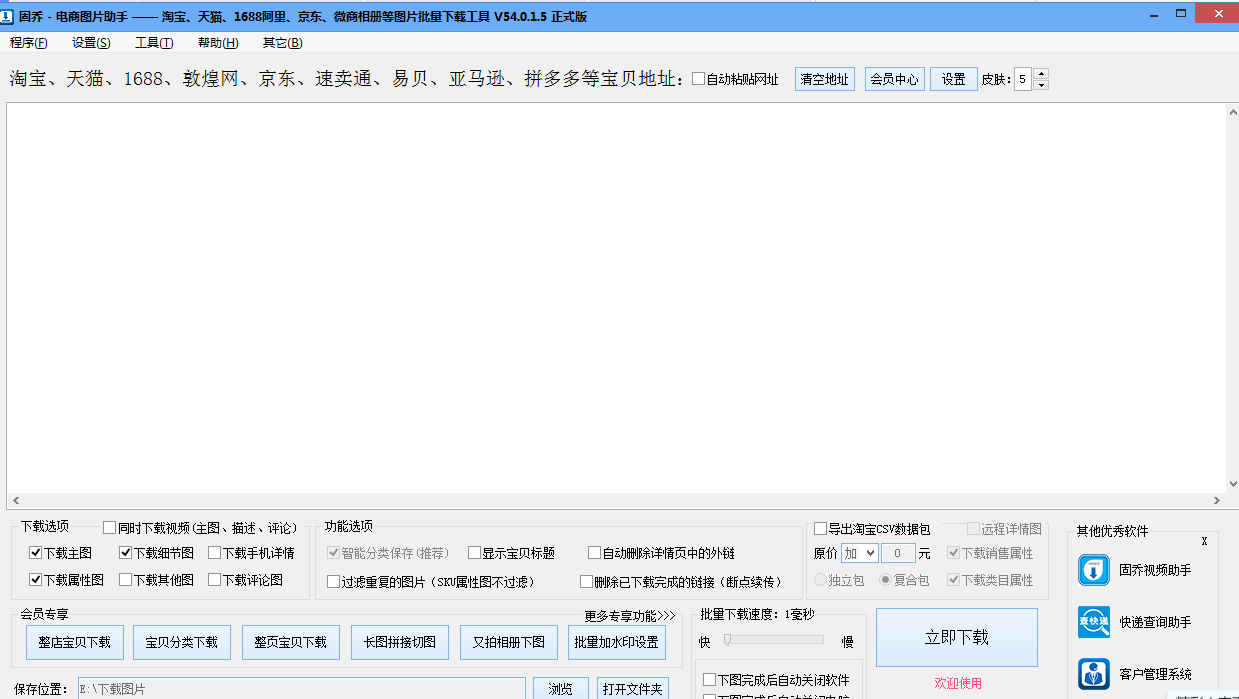Click the 批量下载速度 slider track
The height and width of the screenshot is (699, 1239).
pos(775,640)
